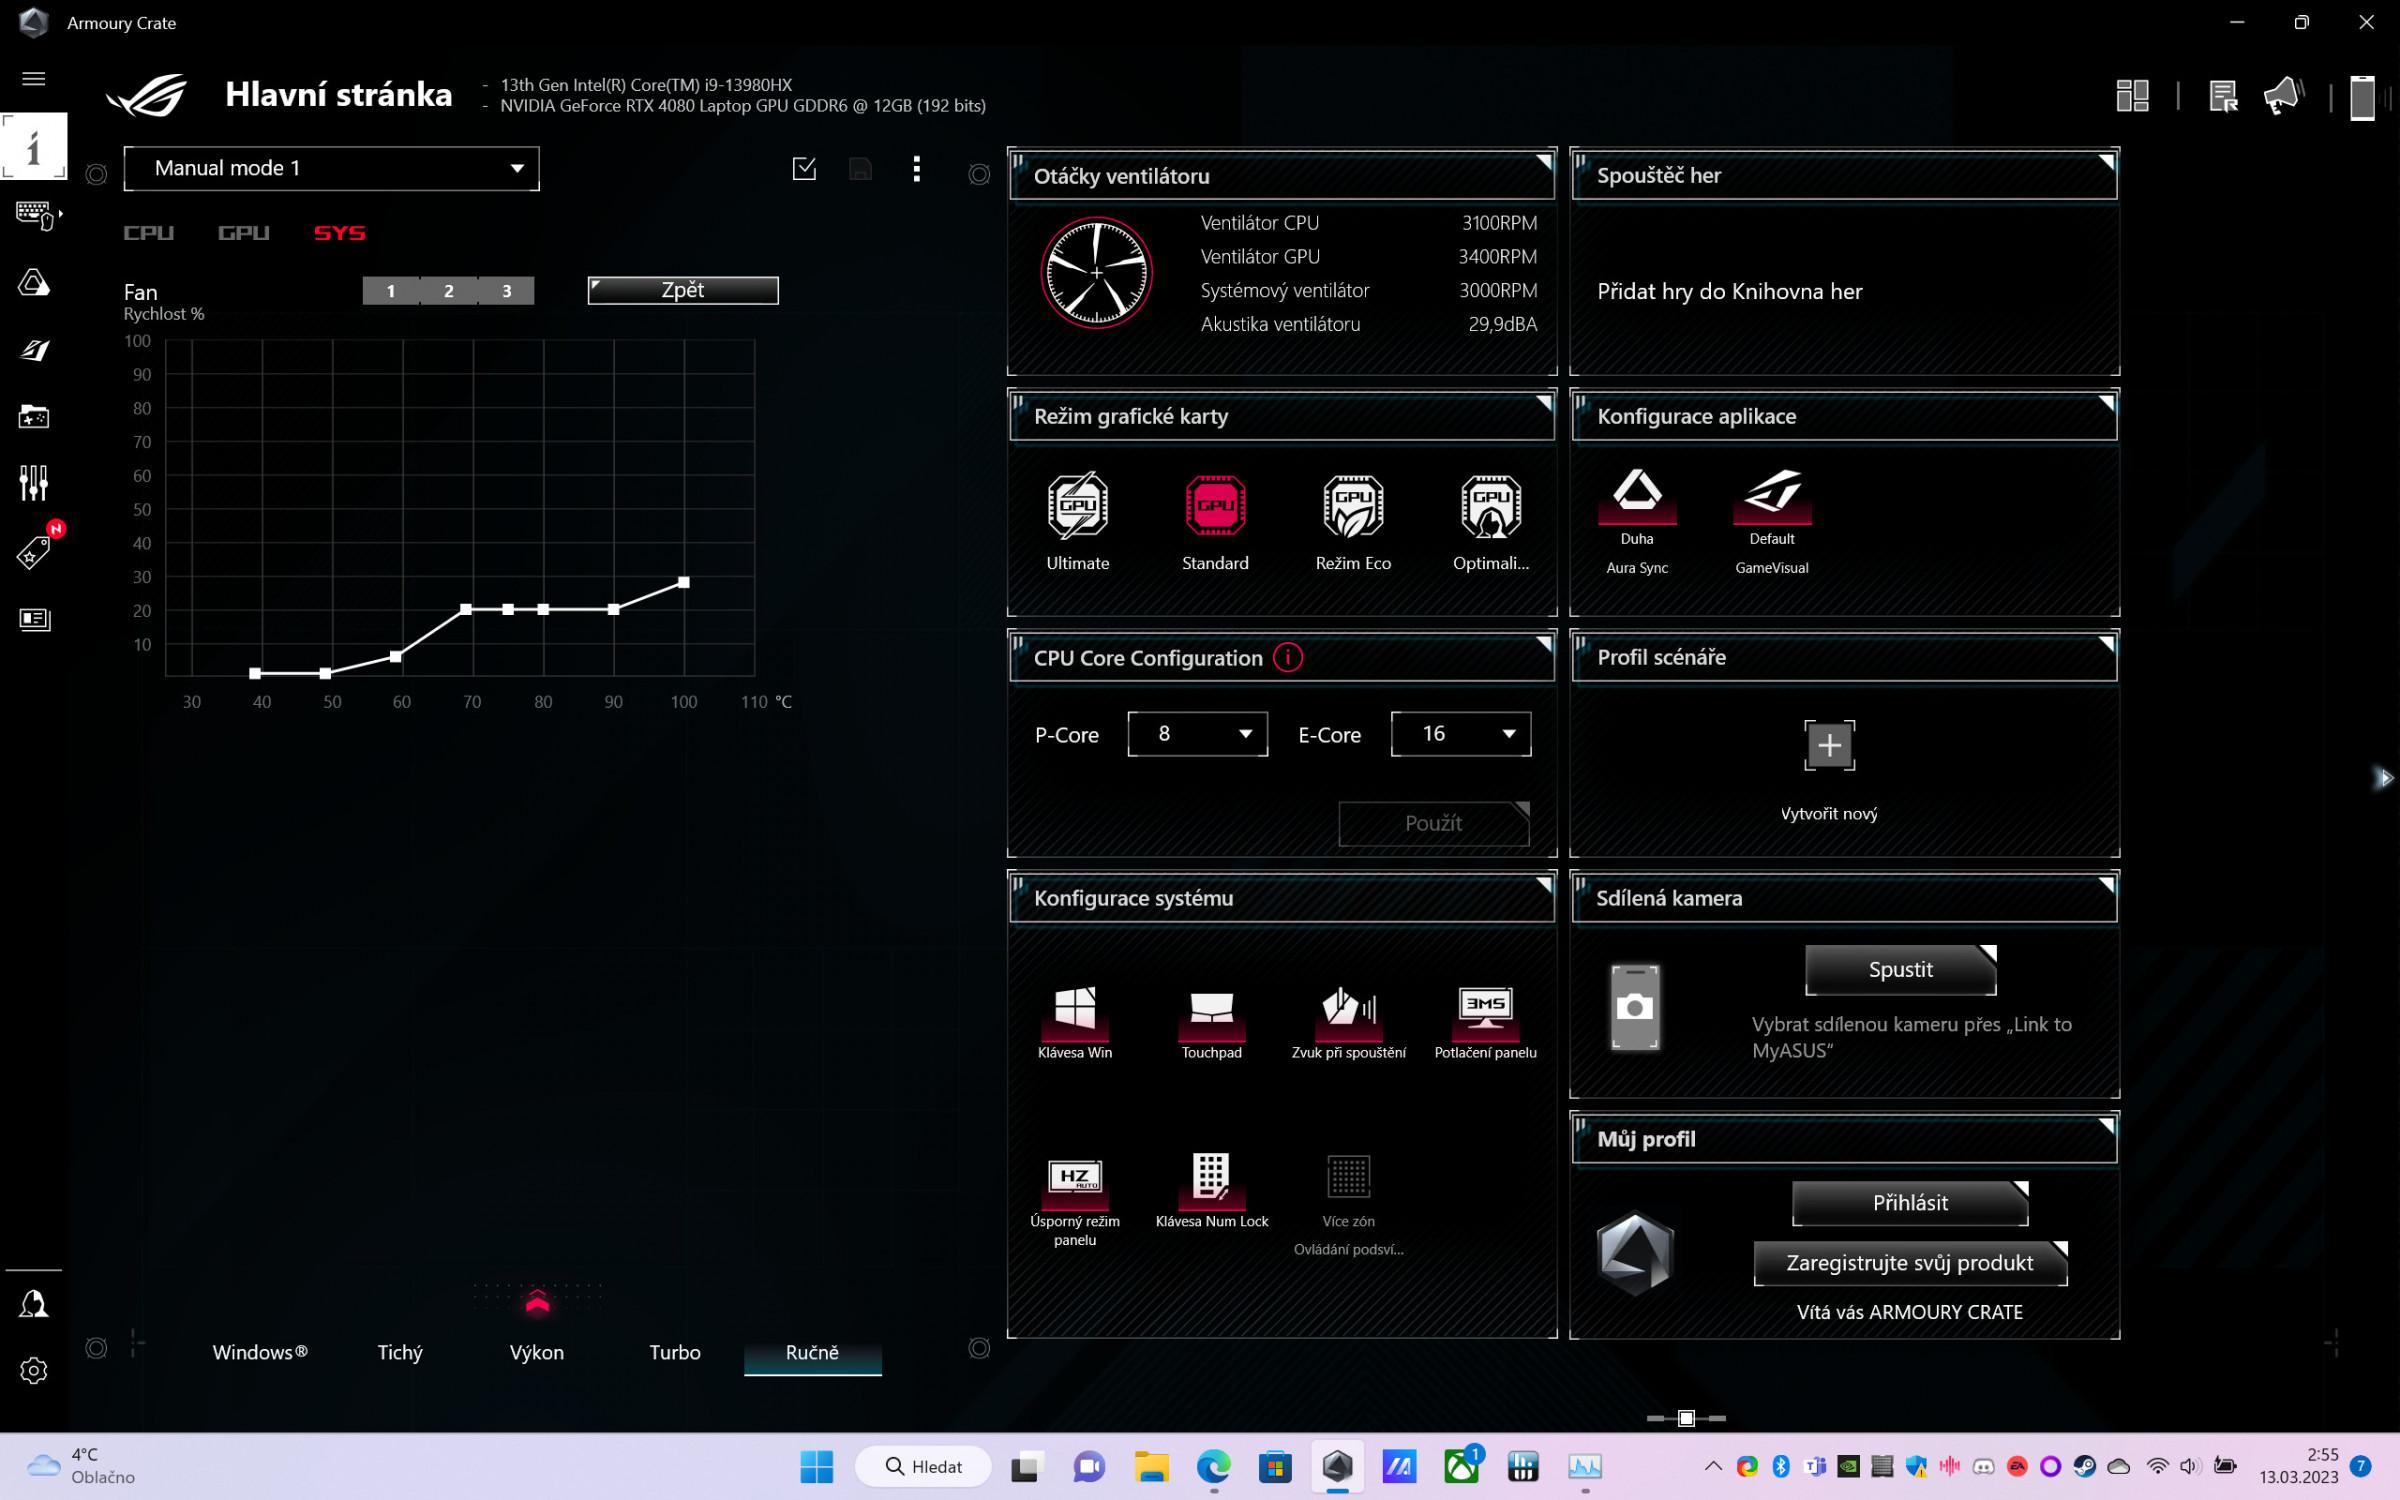Open the three-dot more options menu
The image size is (2400, 1500).
[x=917, y=169]
